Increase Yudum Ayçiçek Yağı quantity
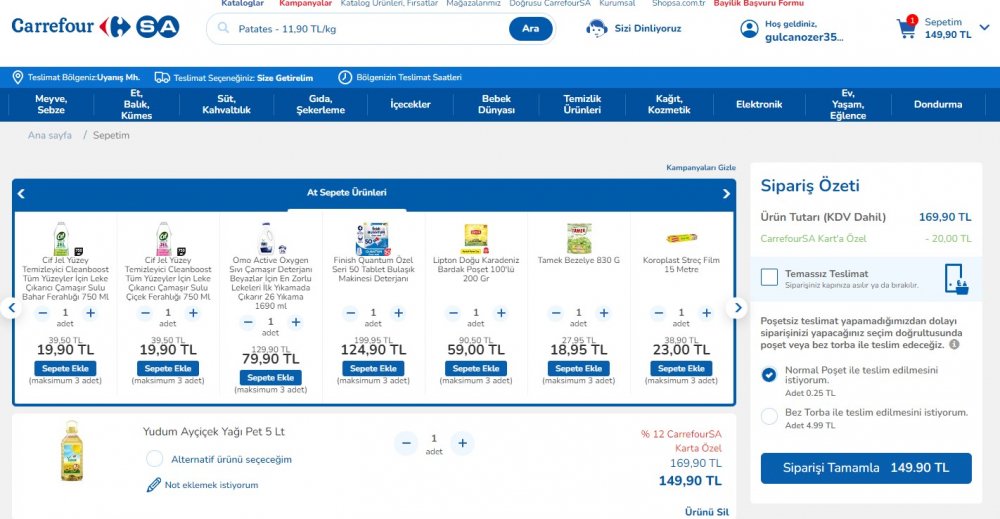Viewport: 1000px width, 519px height. coord(462,443)
